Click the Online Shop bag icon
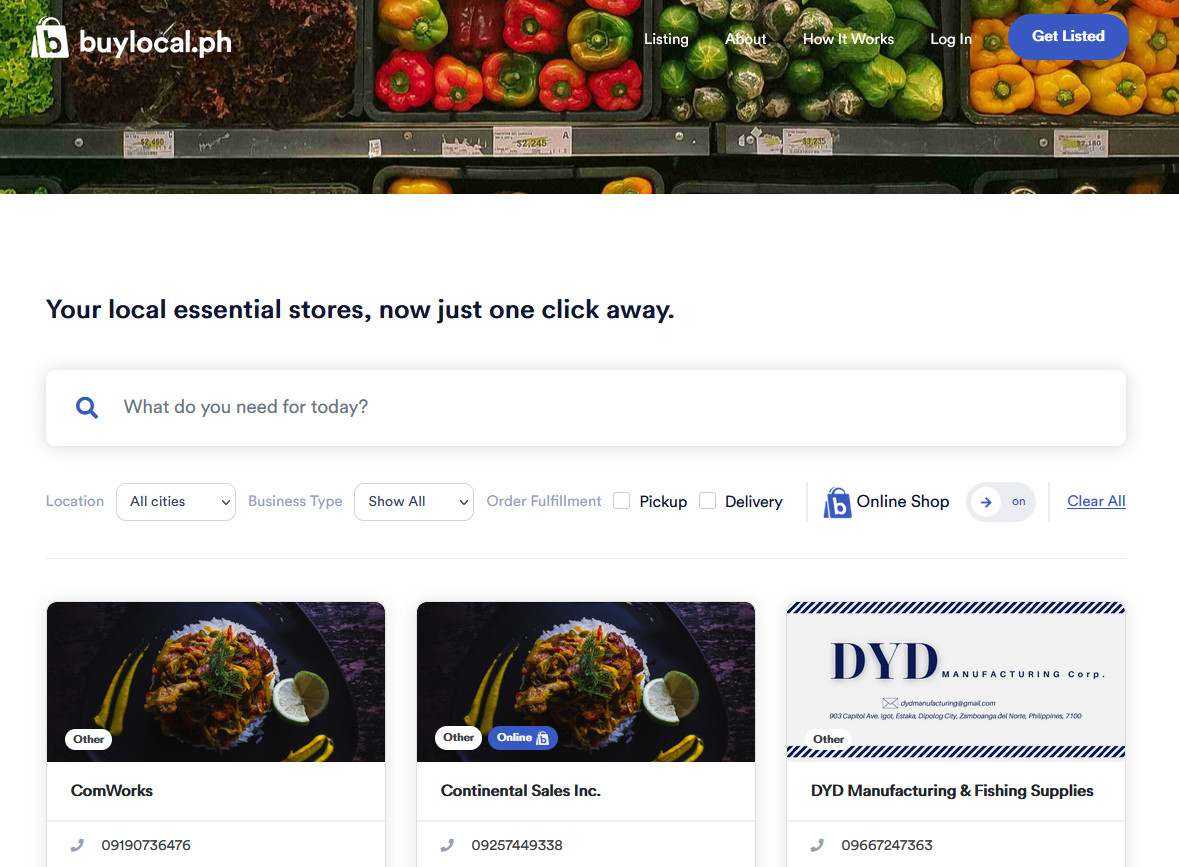This screenshot has width=1179, height=867. 837,502
